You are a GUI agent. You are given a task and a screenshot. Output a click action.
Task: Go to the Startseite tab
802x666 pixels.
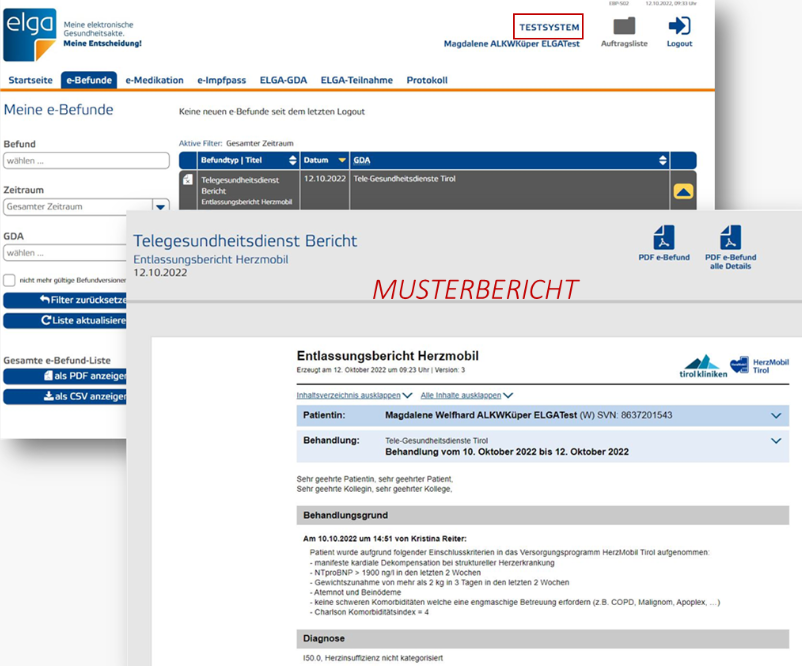tap(30, 80)
